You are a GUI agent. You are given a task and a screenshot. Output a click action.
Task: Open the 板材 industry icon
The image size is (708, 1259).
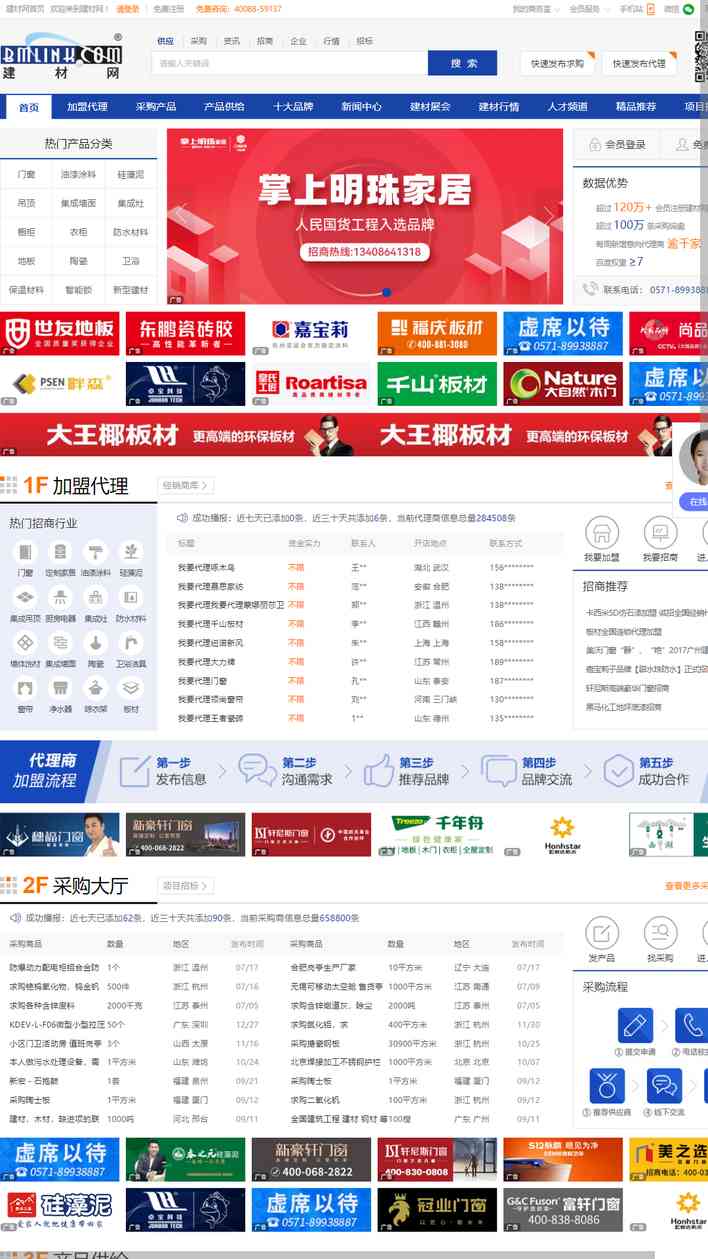pyautogui.click(x=131, y=687)
